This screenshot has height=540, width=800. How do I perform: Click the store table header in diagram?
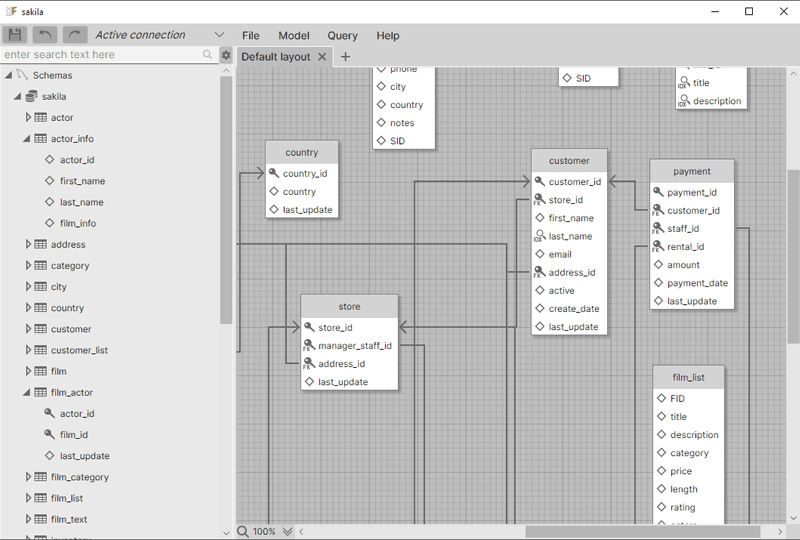click(x=349, y=306)
